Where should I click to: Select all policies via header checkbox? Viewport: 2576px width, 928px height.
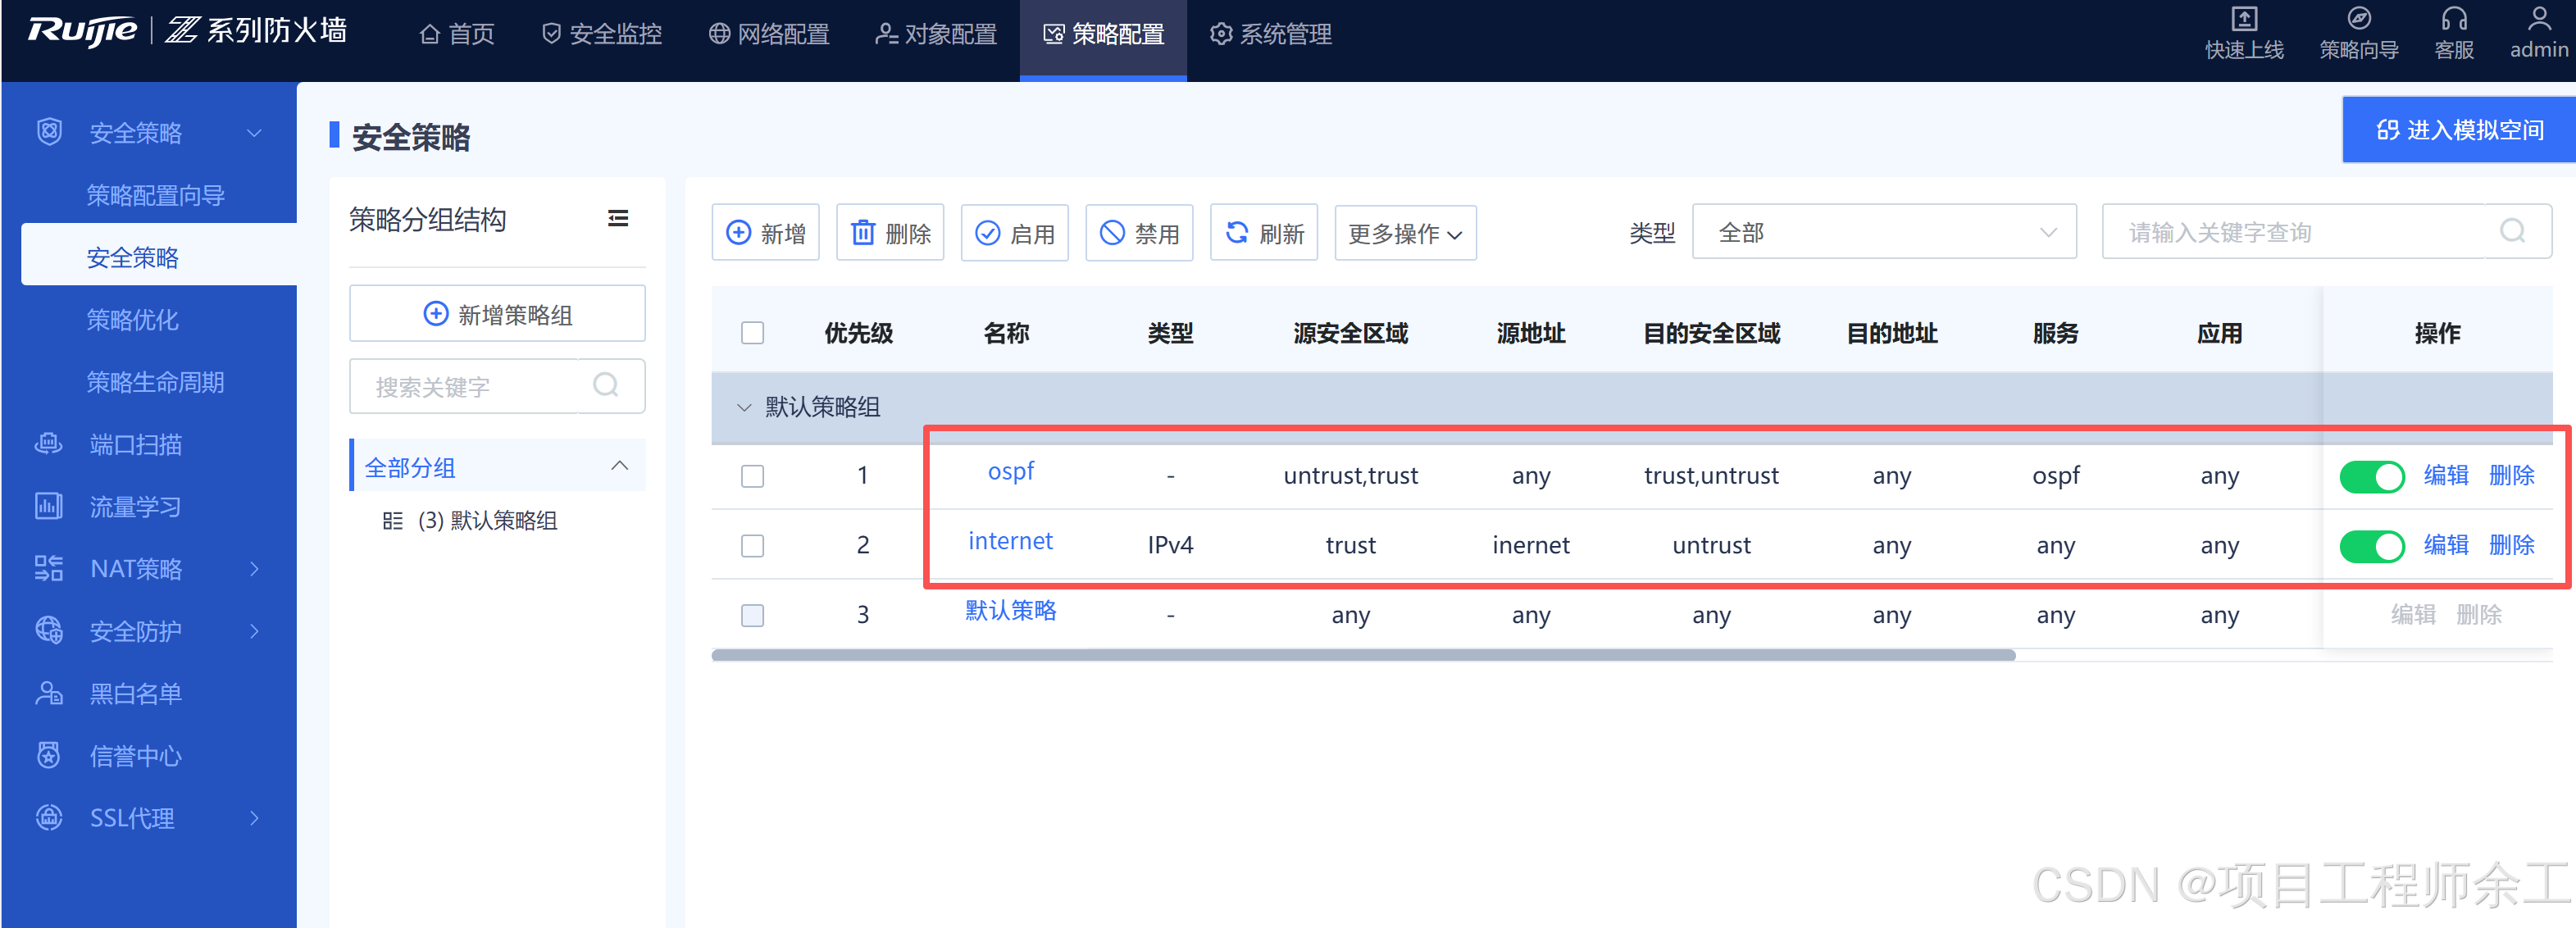pos(752,333)
